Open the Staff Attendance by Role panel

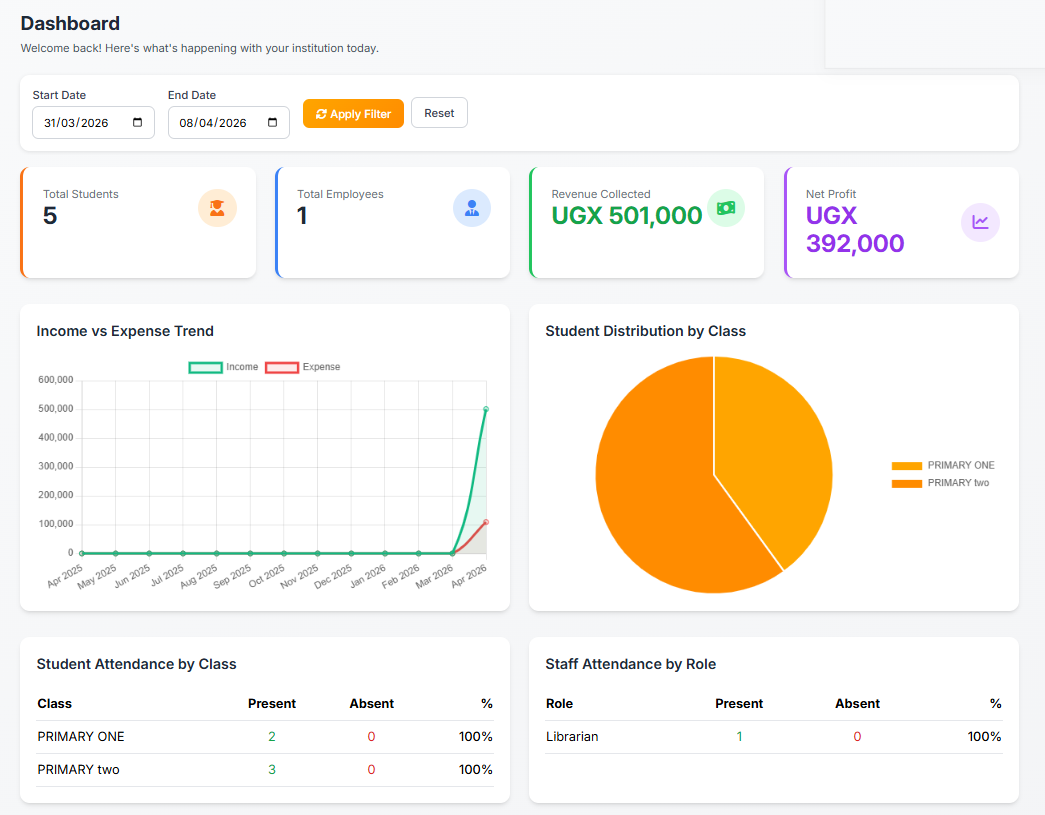tap(632, 663)
